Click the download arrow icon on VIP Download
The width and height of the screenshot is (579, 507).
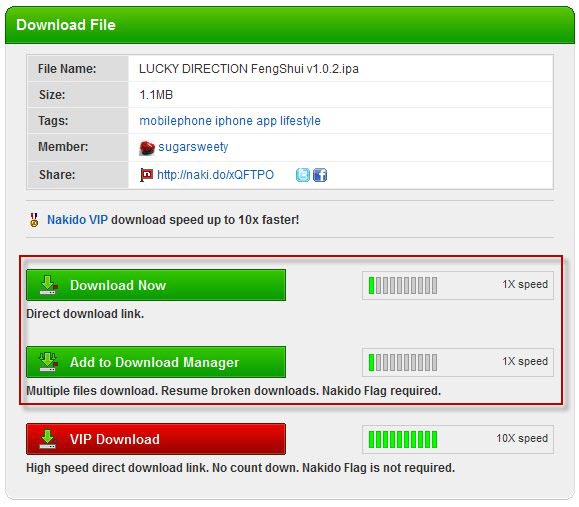[x=48, y=439]
